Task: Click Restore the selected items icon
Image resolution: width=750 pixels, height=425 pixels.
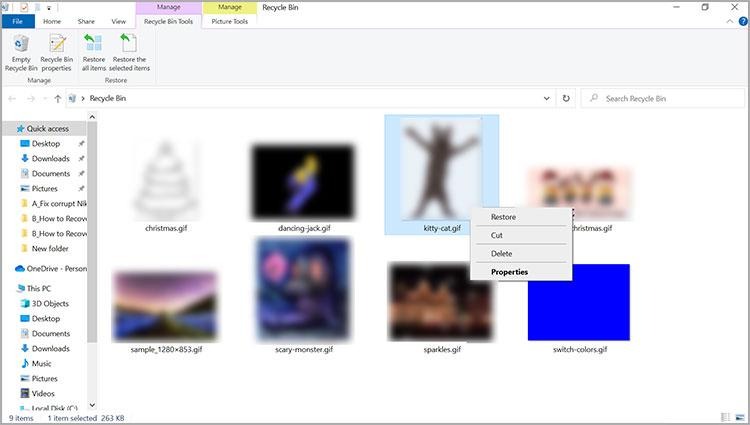Action: (x=128, y=50)
